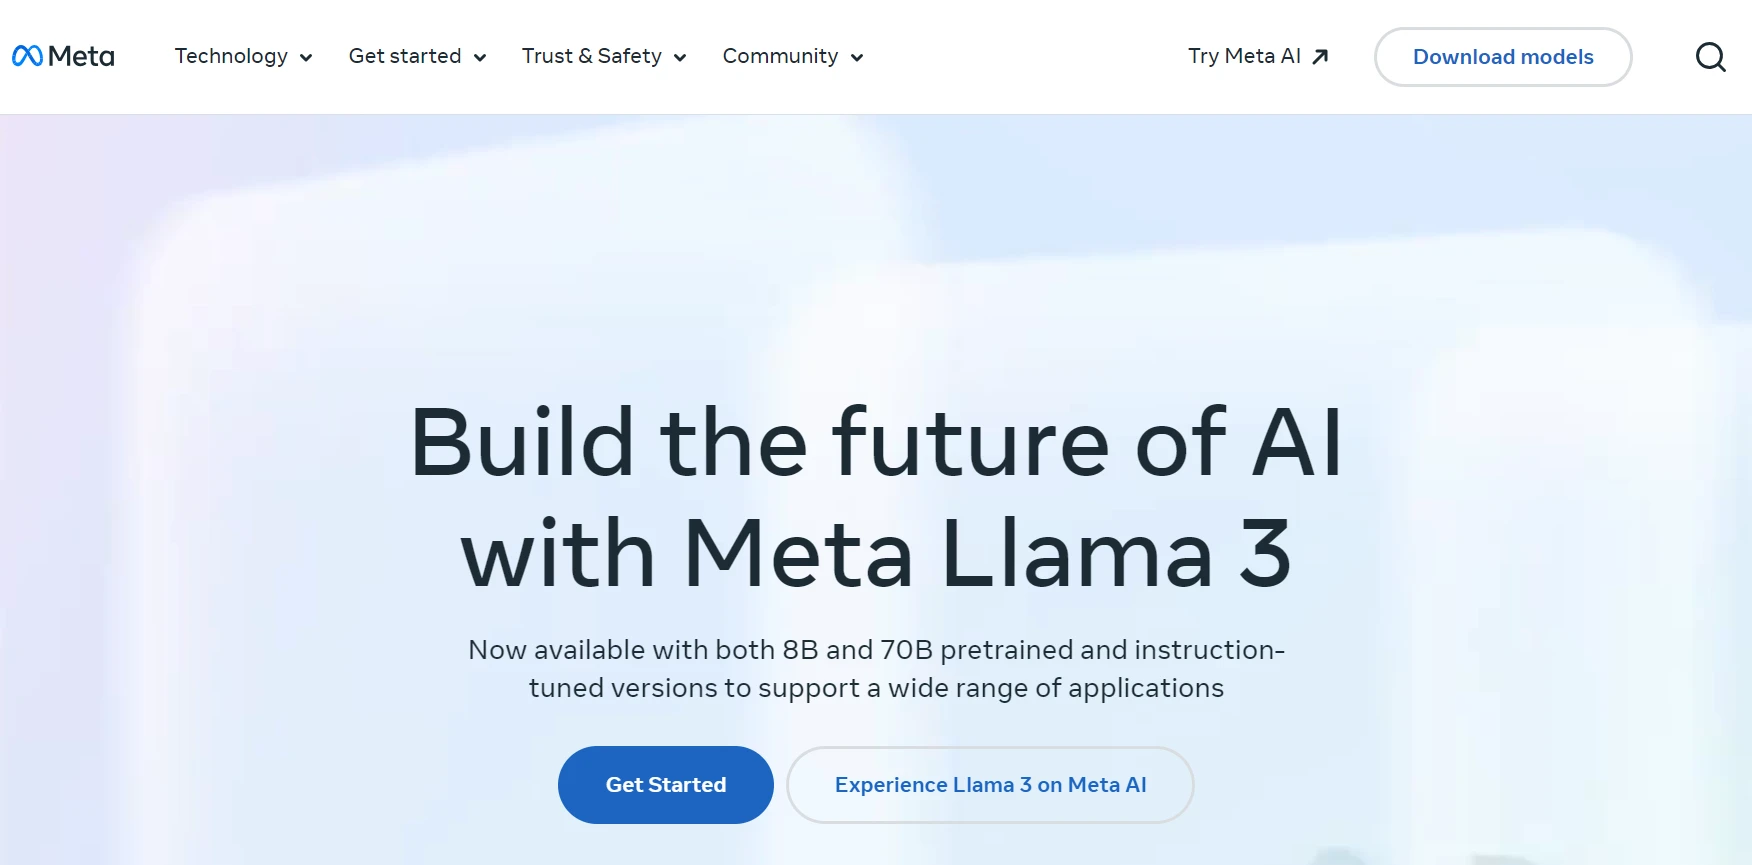Click the Meta wordmark text
The width and height of the screenshot is (1752, 865).
tap(81, 56)
